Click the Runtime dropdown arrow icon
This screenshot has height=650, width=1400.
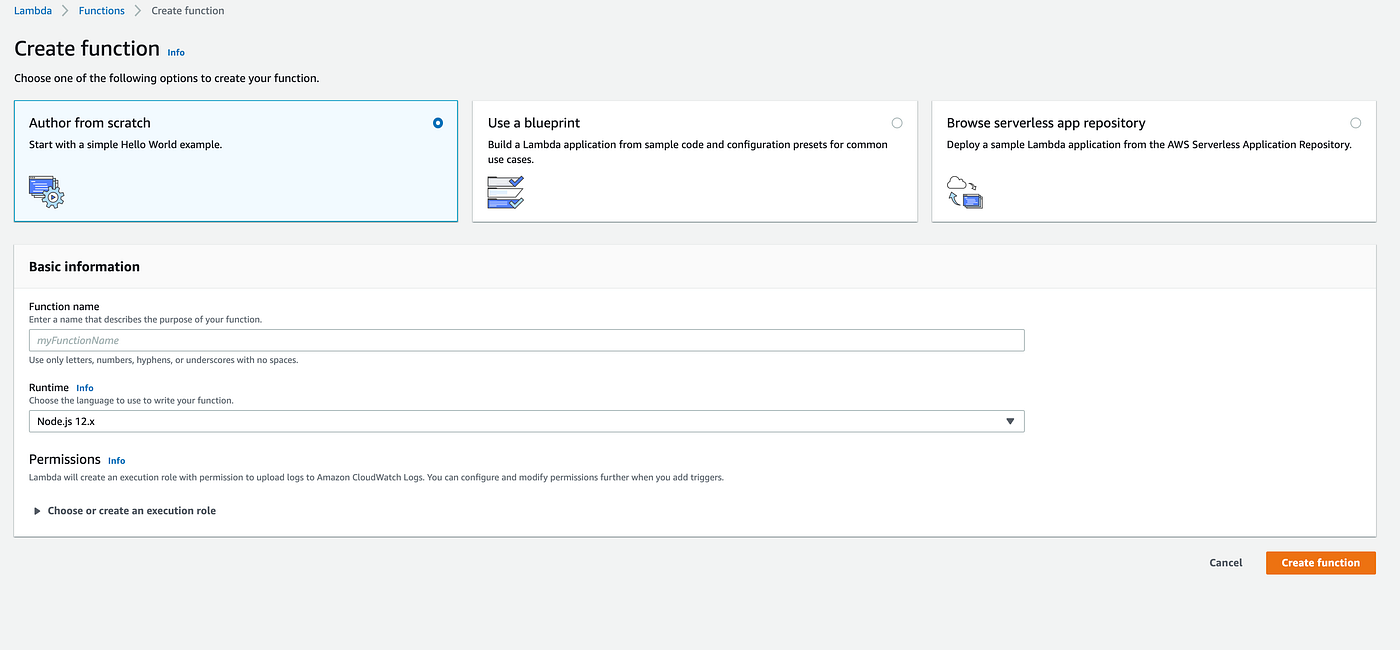click(1010, 421)
